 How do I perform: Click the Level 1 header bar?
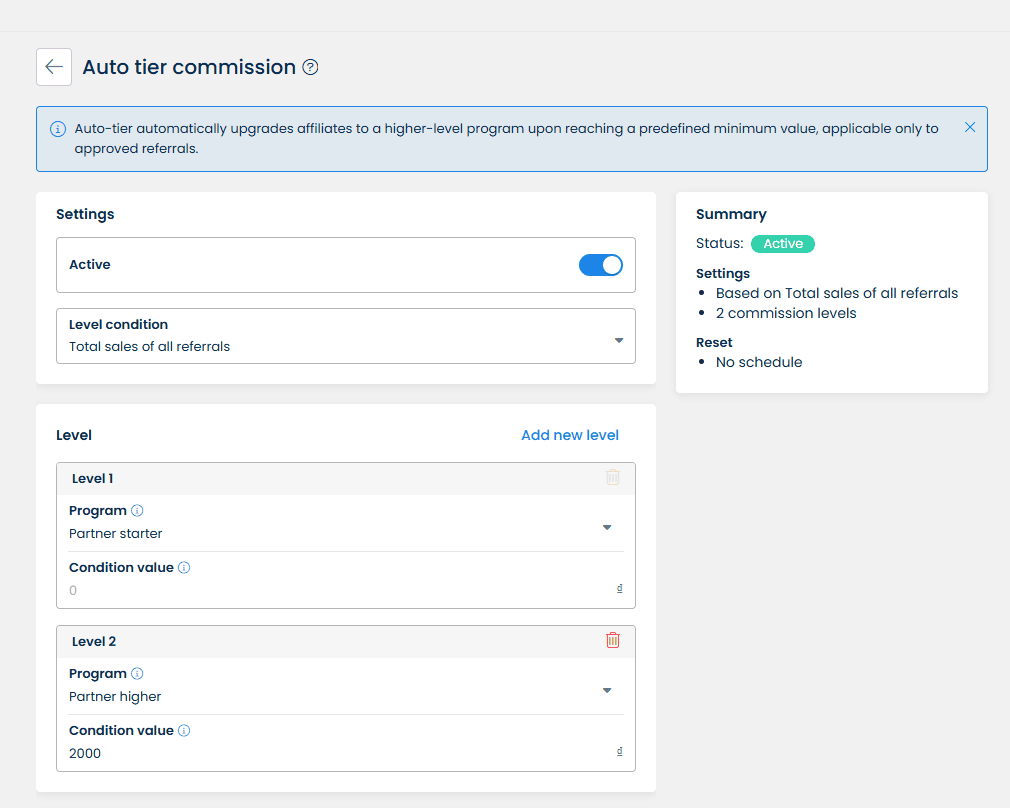330,479
